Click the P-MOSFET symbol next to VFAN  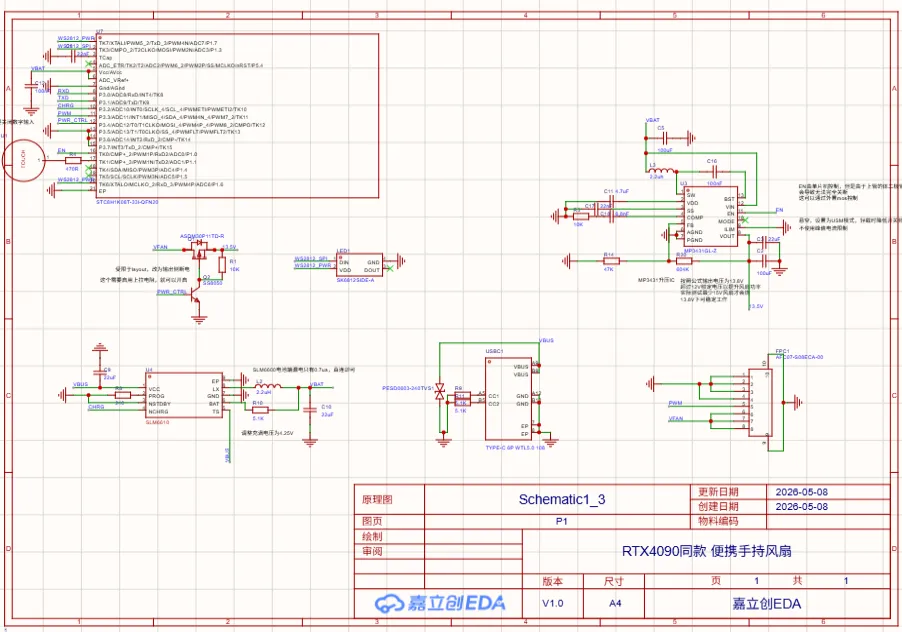[x=200, y=247]
